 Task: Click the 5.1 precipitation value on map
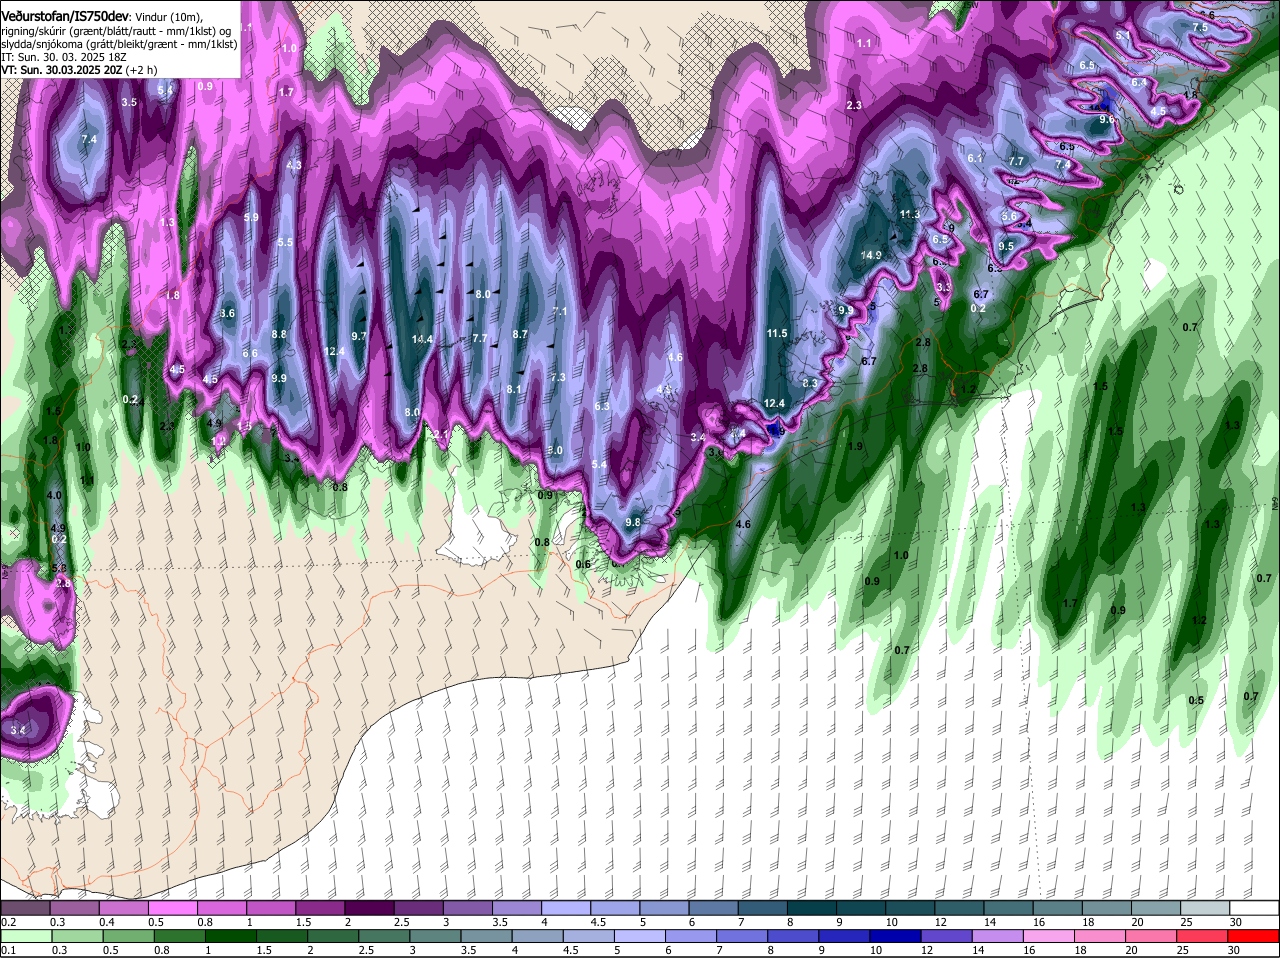point(1123,36)
